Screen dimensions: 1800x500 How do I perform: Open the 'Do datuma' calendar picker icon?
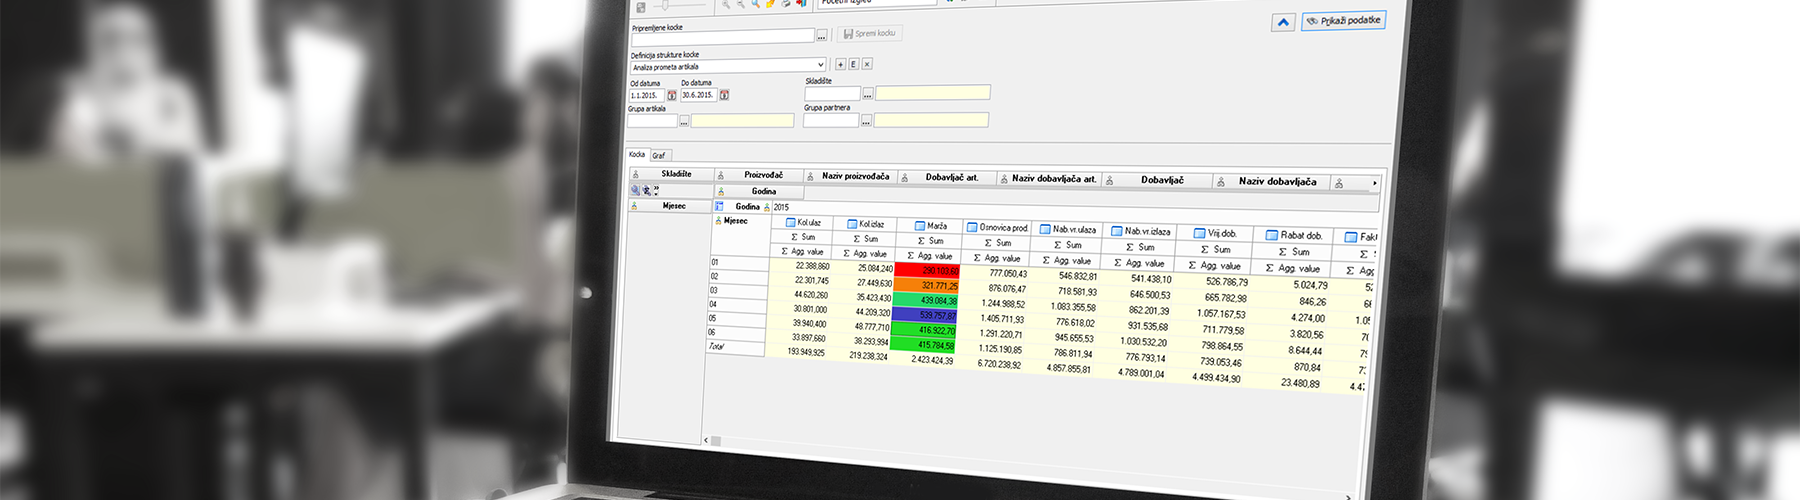724,95
